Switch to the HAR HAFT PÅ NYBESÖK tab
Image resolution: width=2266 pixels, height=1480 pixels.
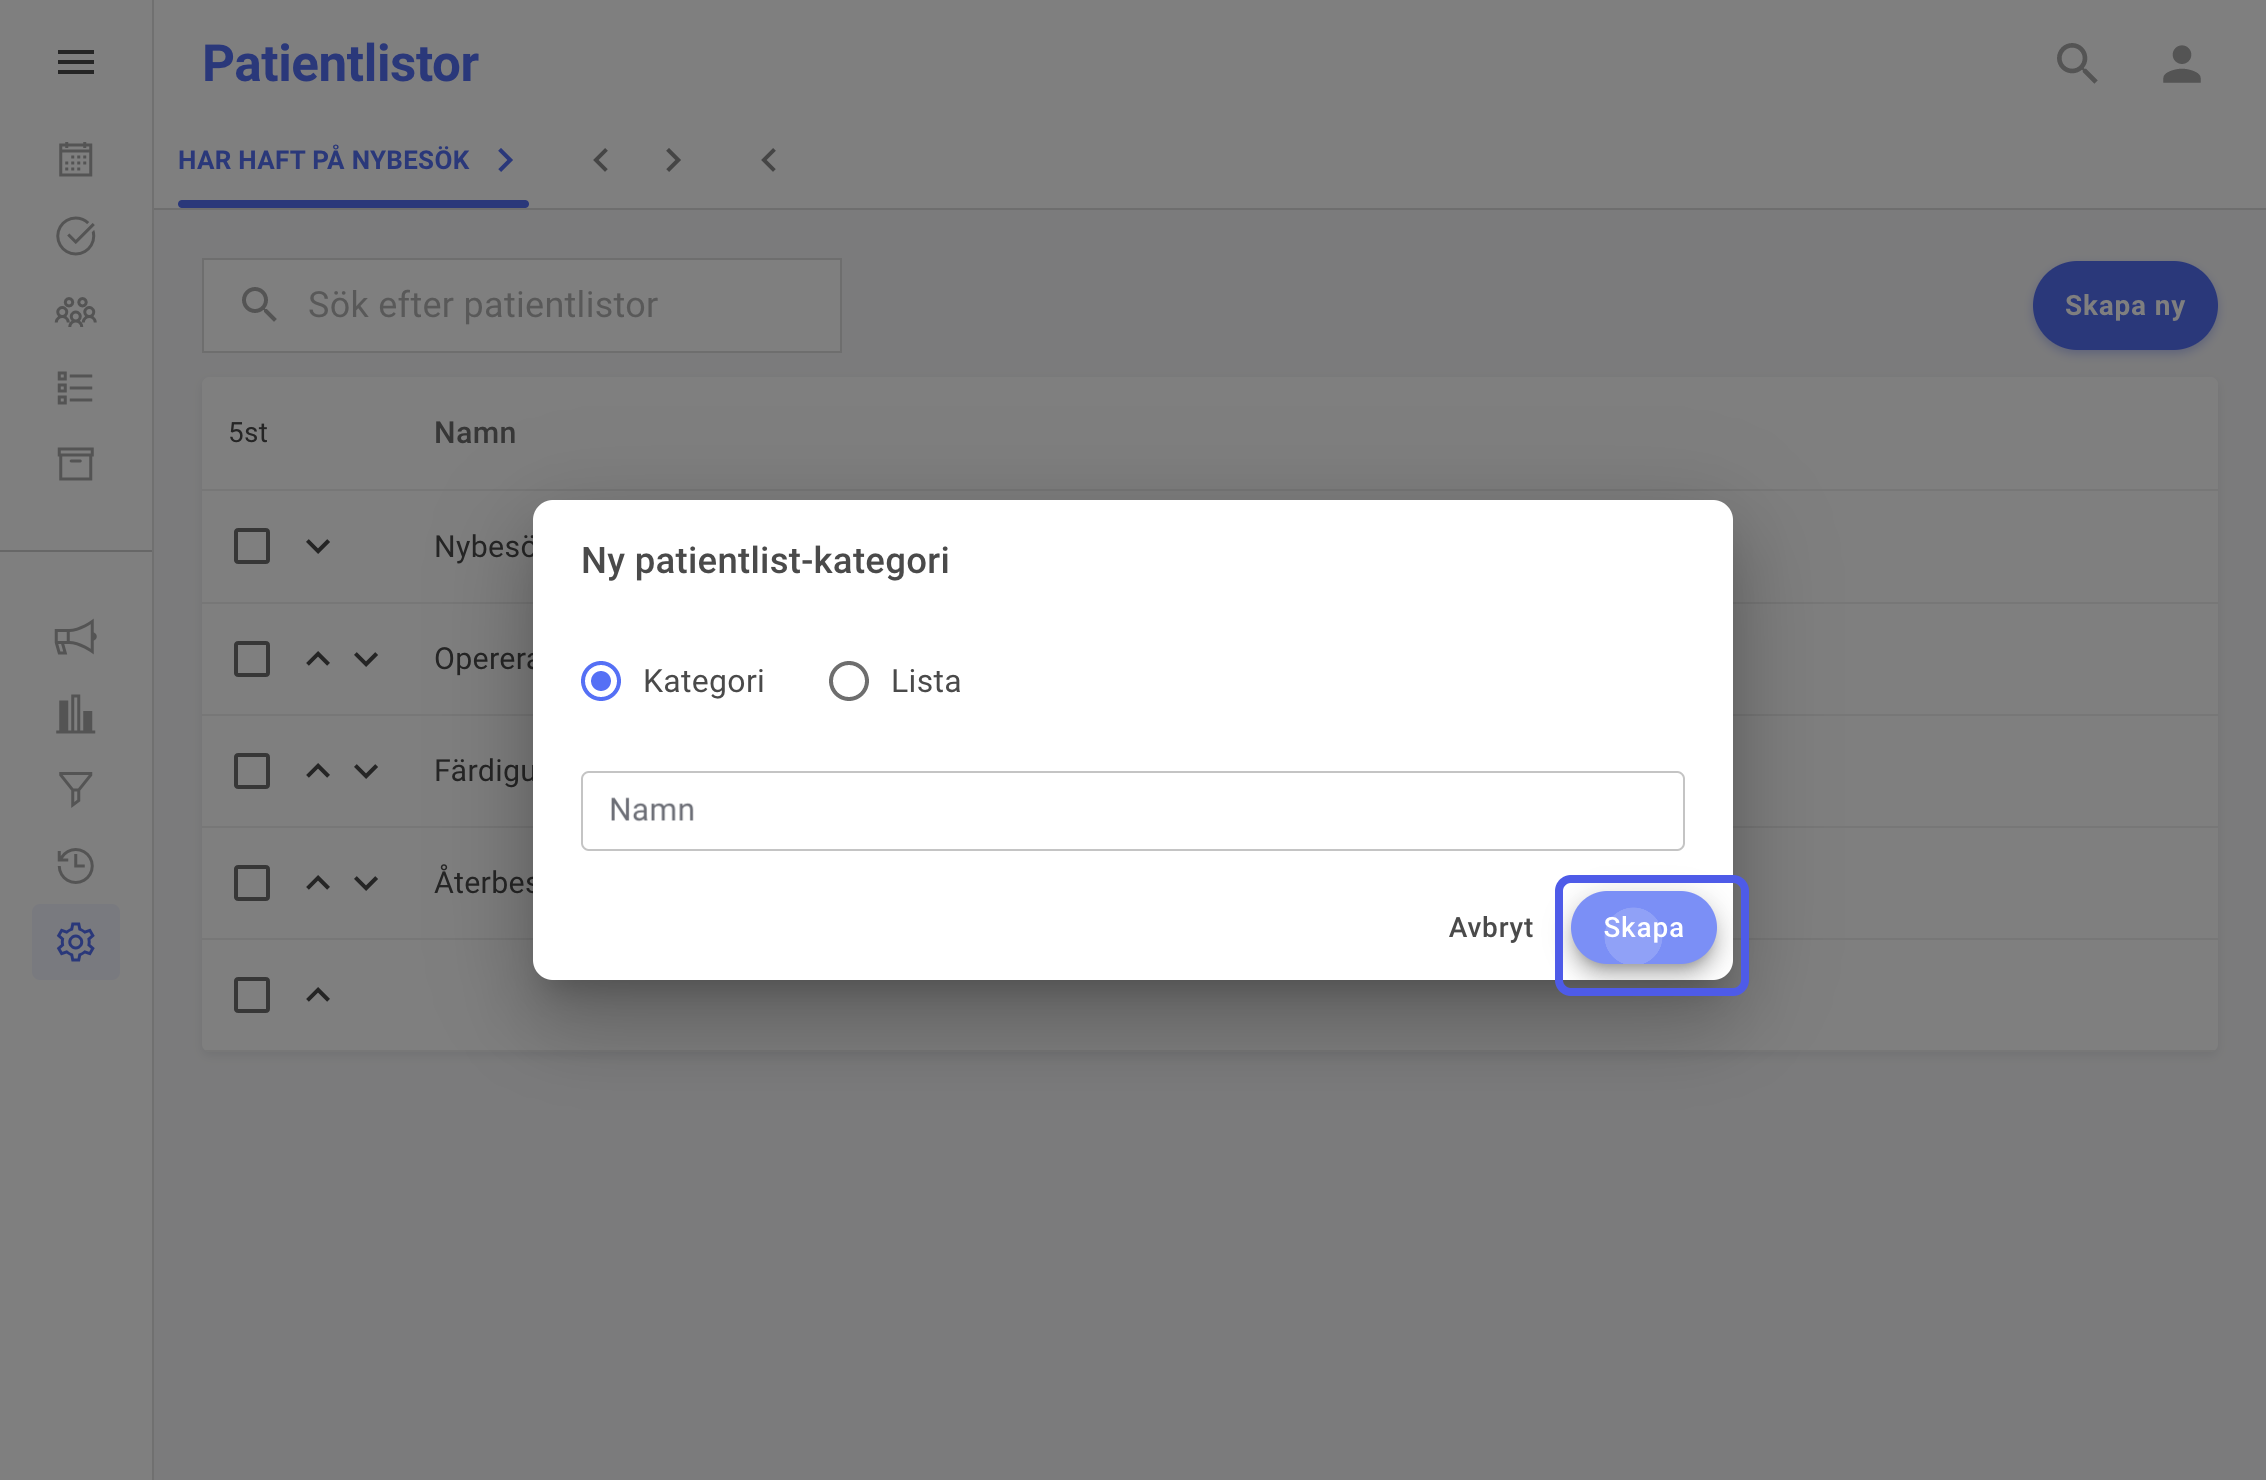tap(346, 160)
